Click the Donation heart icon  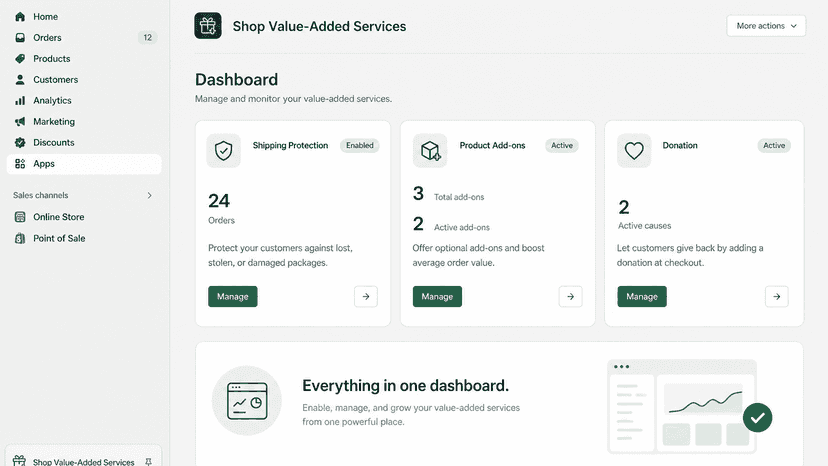click(x=634, y=151)
